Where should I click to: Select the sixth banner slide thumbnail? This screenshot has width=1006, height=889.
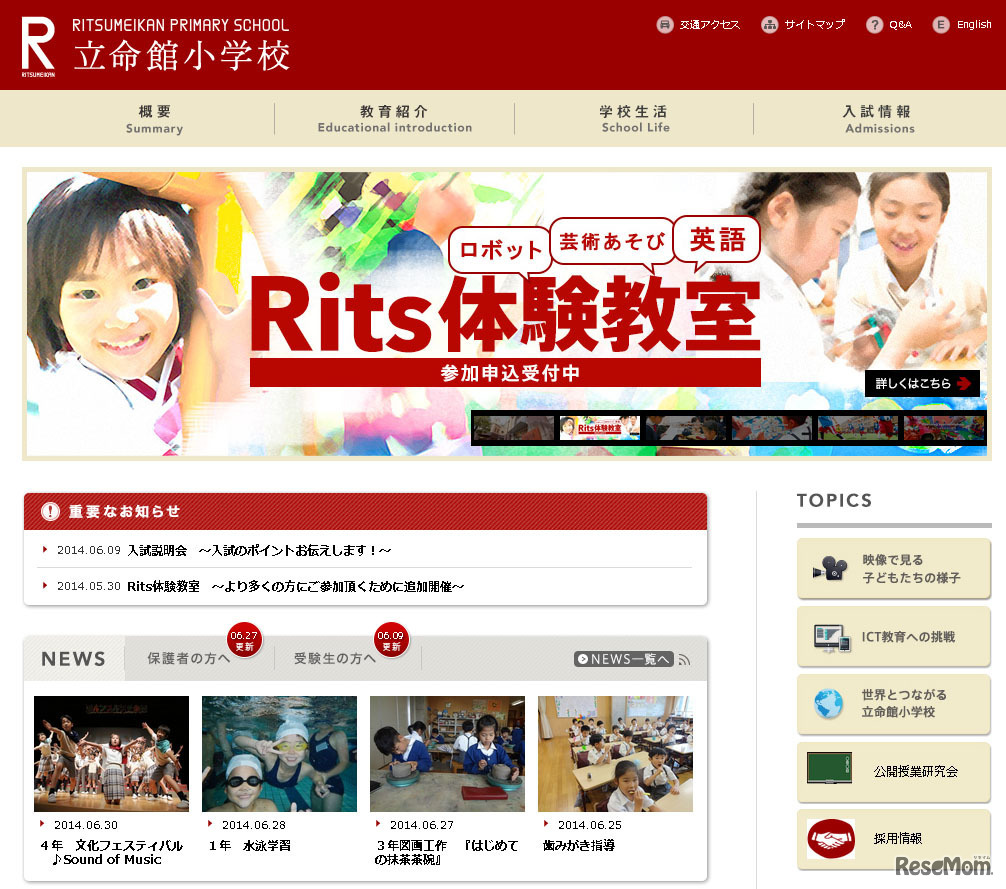point(944,428)
